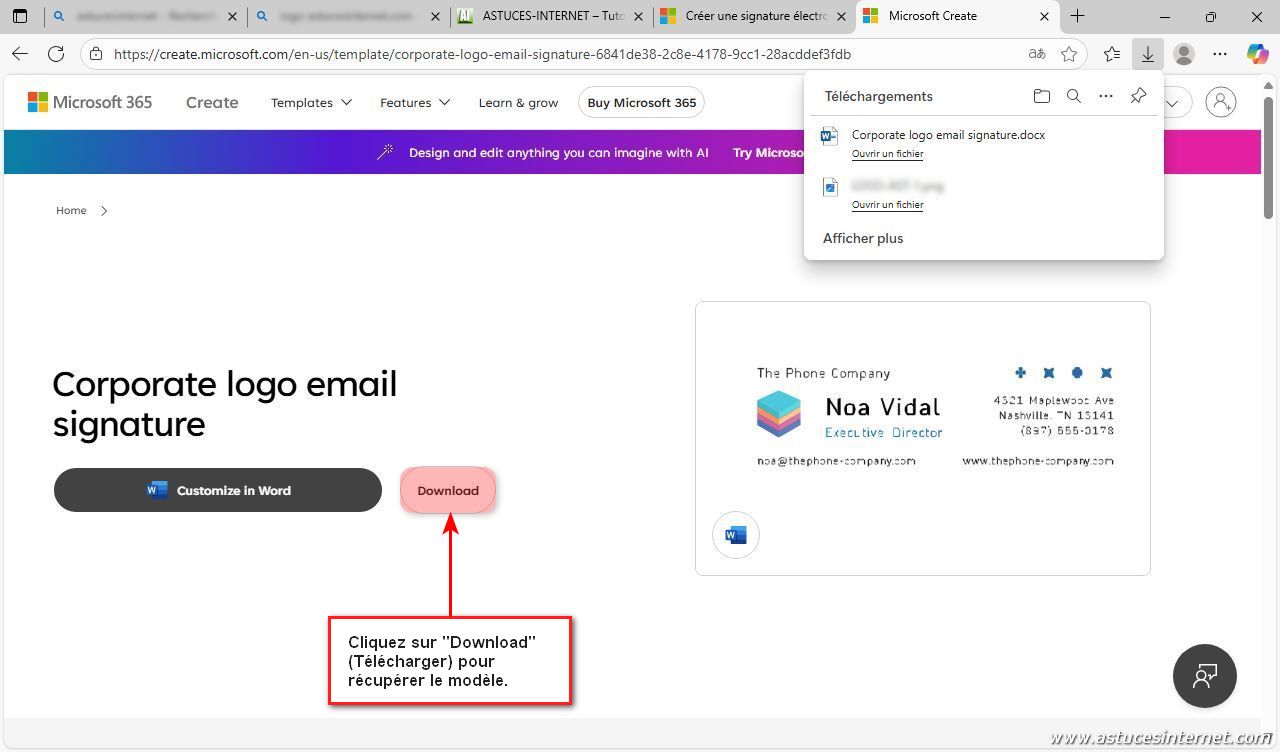Click Buy Microsoft 365 button

(642, 102)
